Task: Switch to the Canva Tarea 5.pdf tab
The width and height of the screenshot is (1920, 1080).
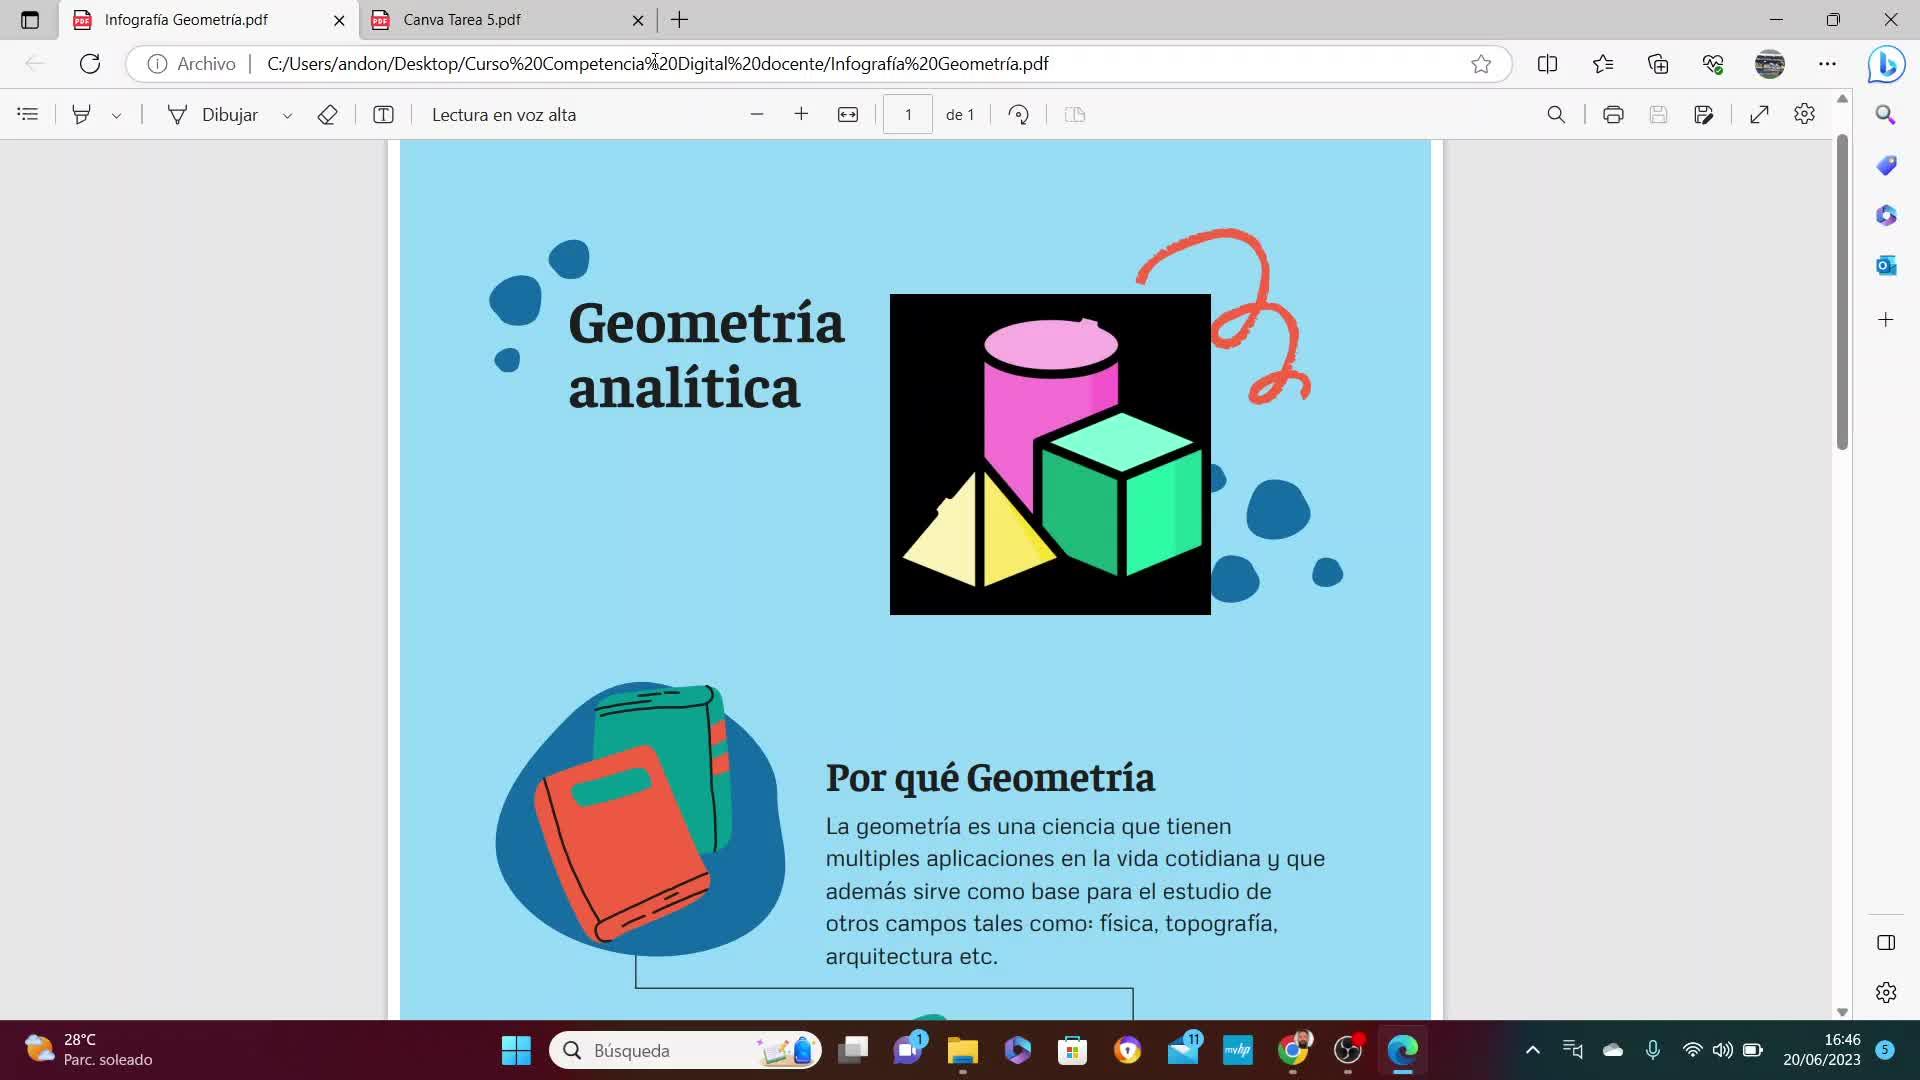Action: pos(462,20)
